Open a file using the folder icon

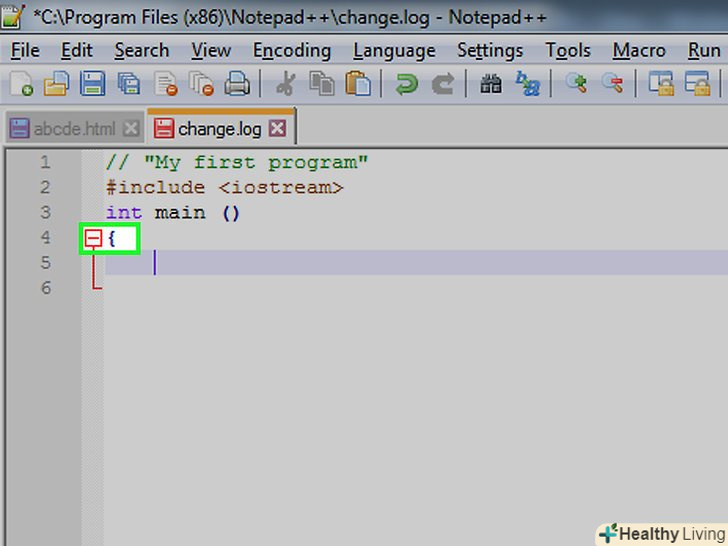tap(57, 84)
